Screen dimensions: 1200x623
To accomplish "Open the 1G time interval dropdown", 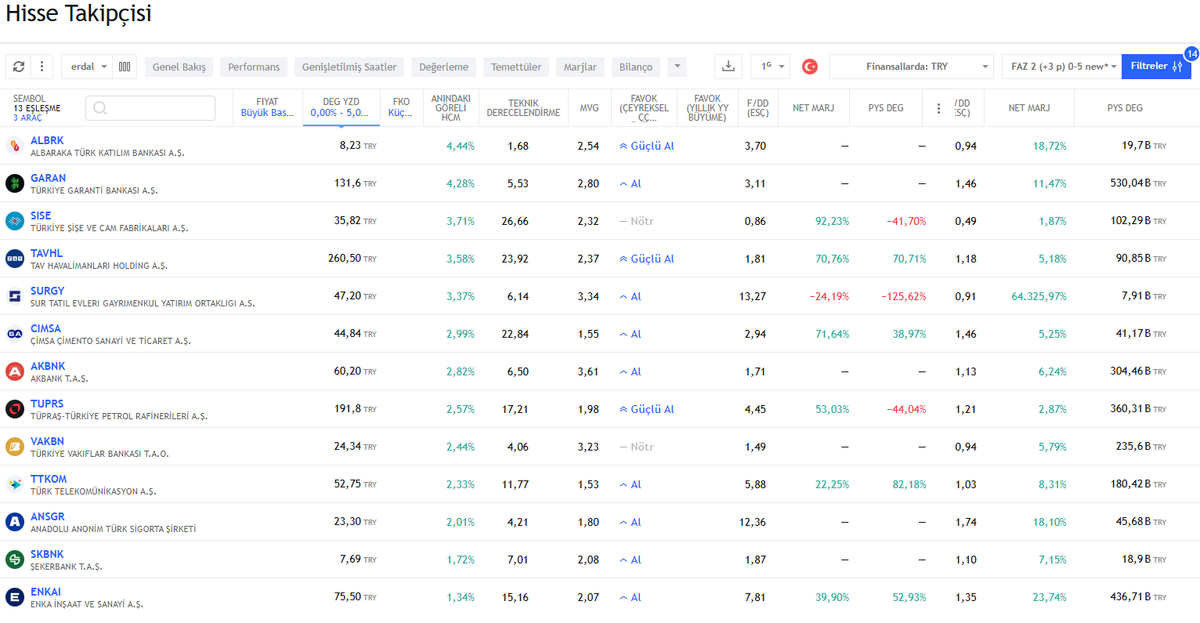I will (x=770, y=67).
